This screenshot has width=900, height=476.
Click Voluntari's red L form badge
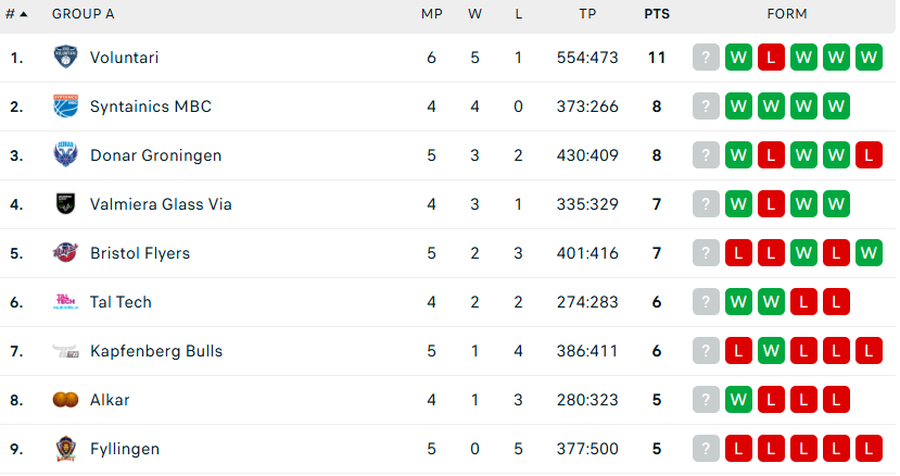[x=771, y=57]
